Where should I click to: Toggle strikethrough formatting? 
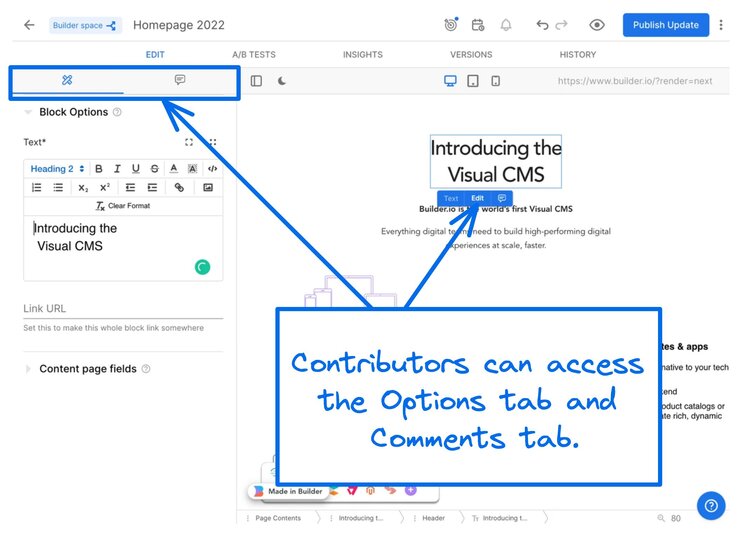tap(154, 169)
